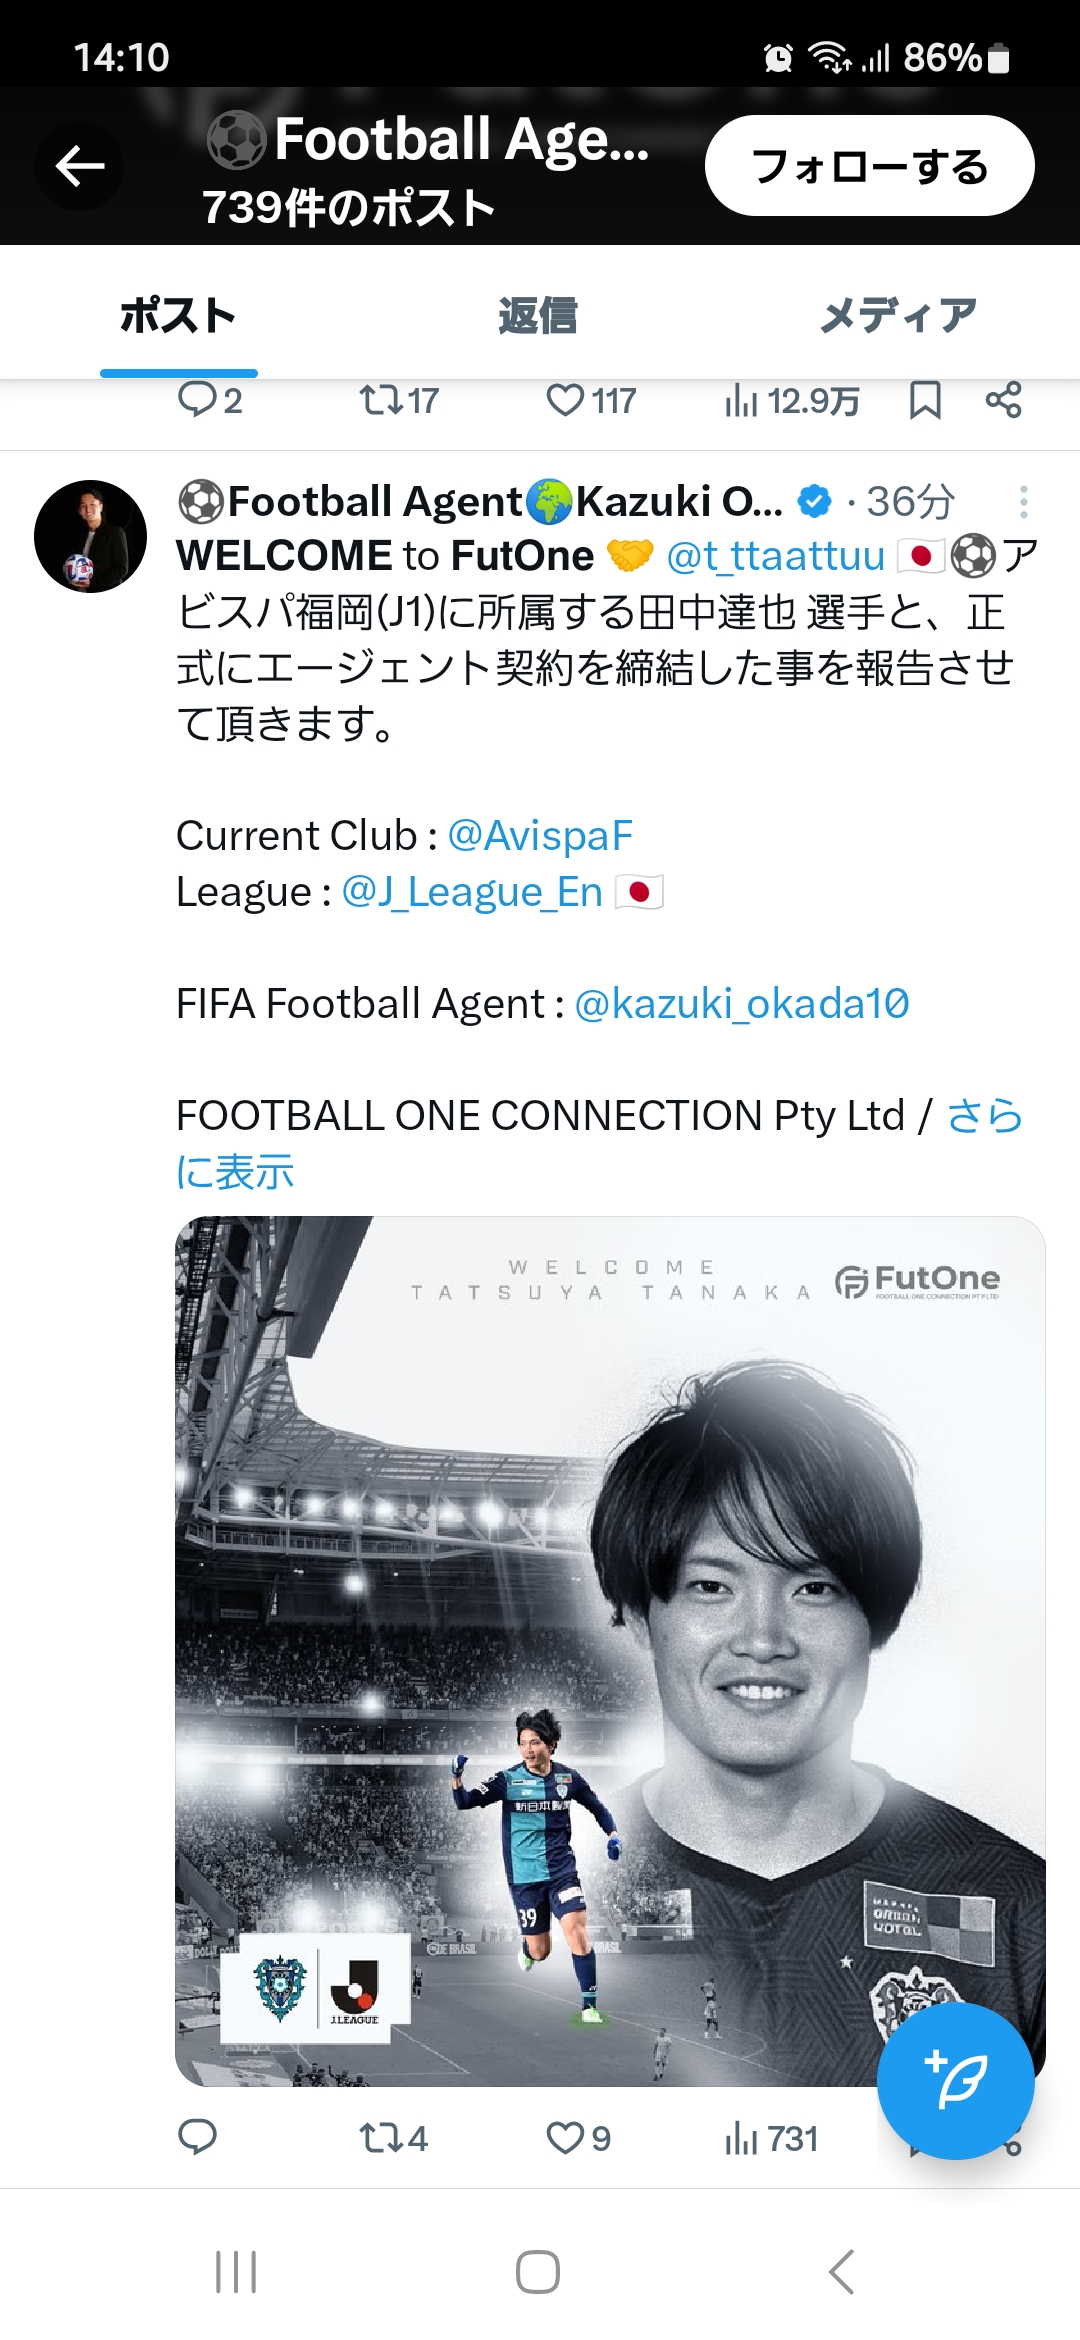Repost the Tatsuya Tanaka announcement post
This screenshot has width=1080, height=2340.
tap(393, 2138)
